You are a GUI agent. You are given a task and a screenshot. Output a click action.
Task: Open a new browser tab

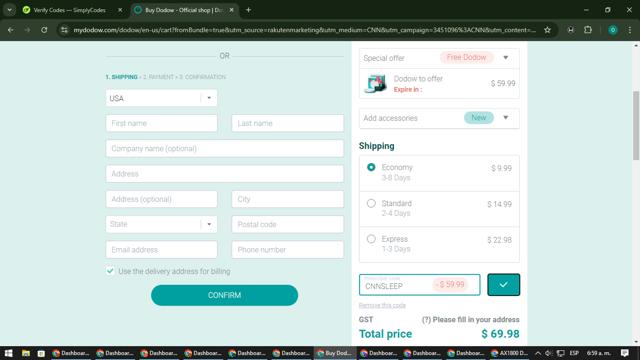[248, 10]
